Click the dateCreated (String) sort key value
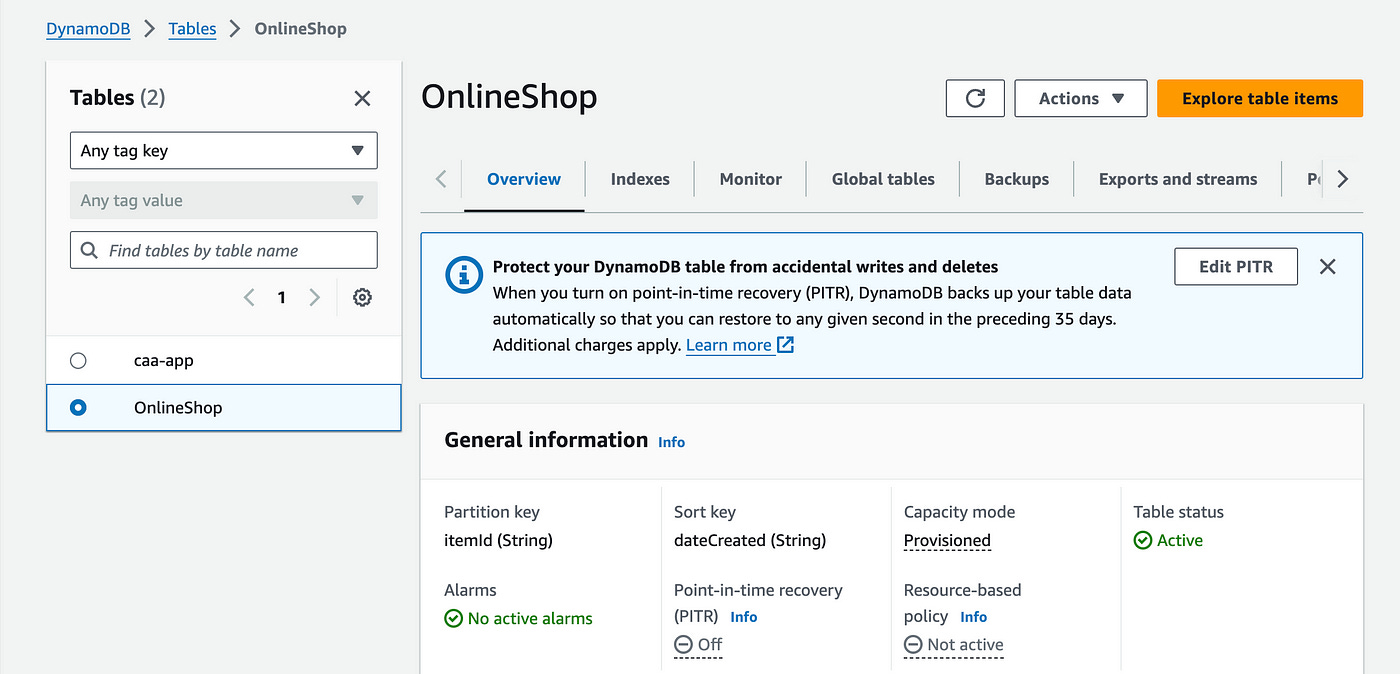Screen dimensions: 1400x674 coord(750,540)
